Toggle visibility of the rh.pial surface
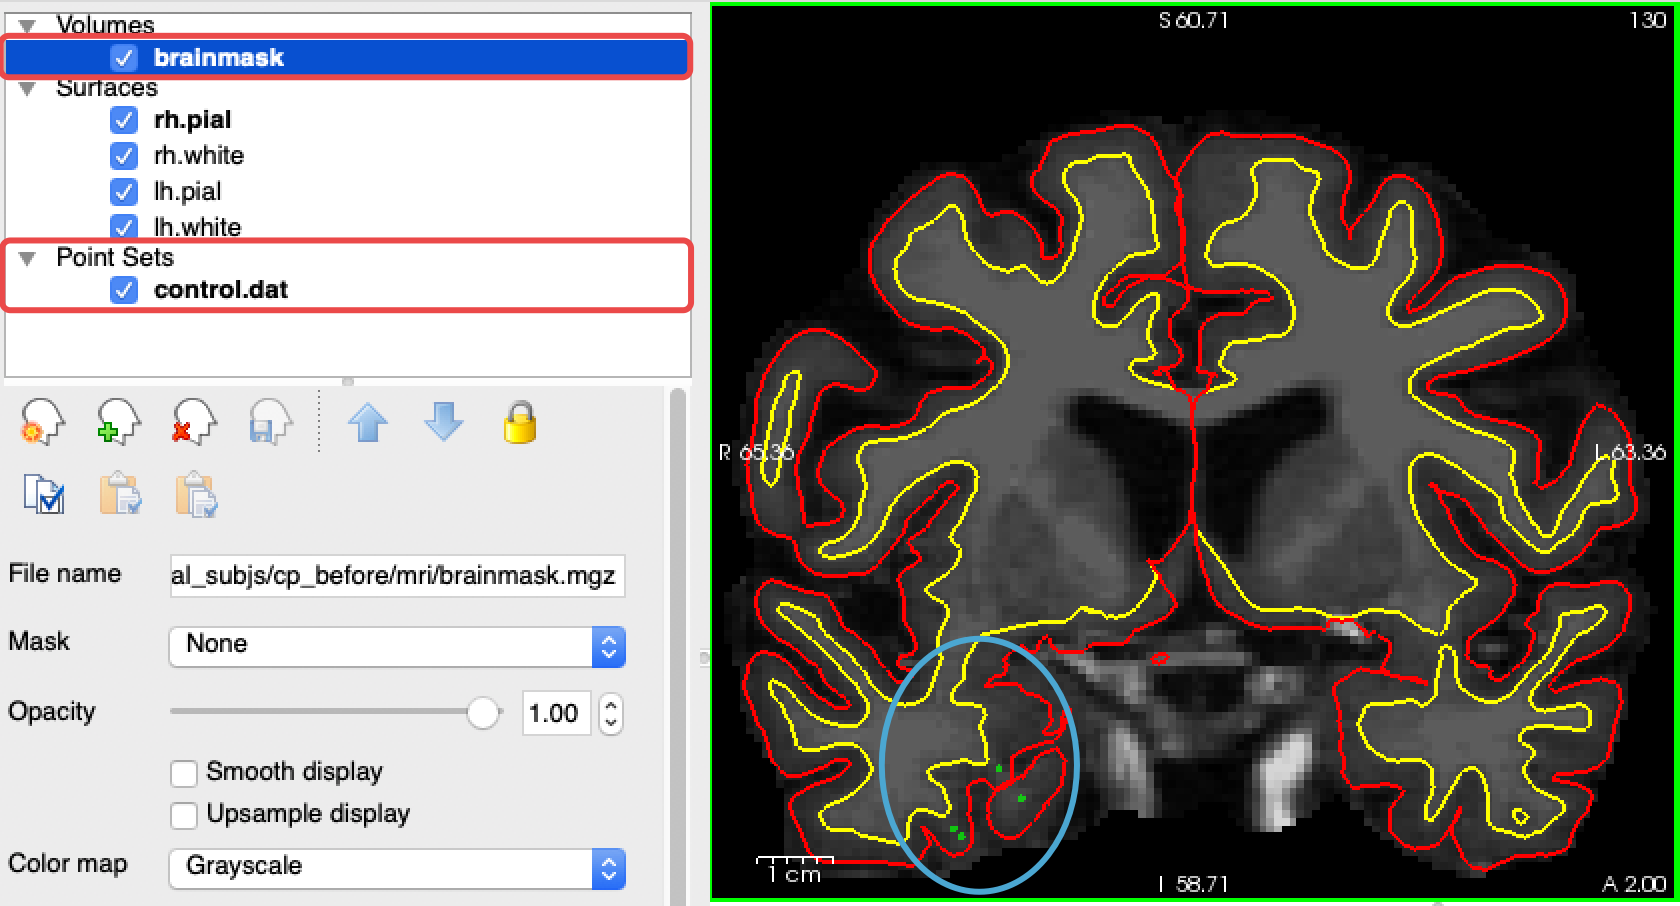The width and height of the screenshot is (1680, 906). click(124, 119)
